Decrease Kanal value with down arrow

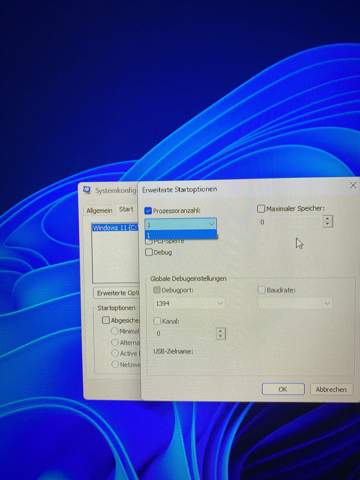tap(221, 336)
